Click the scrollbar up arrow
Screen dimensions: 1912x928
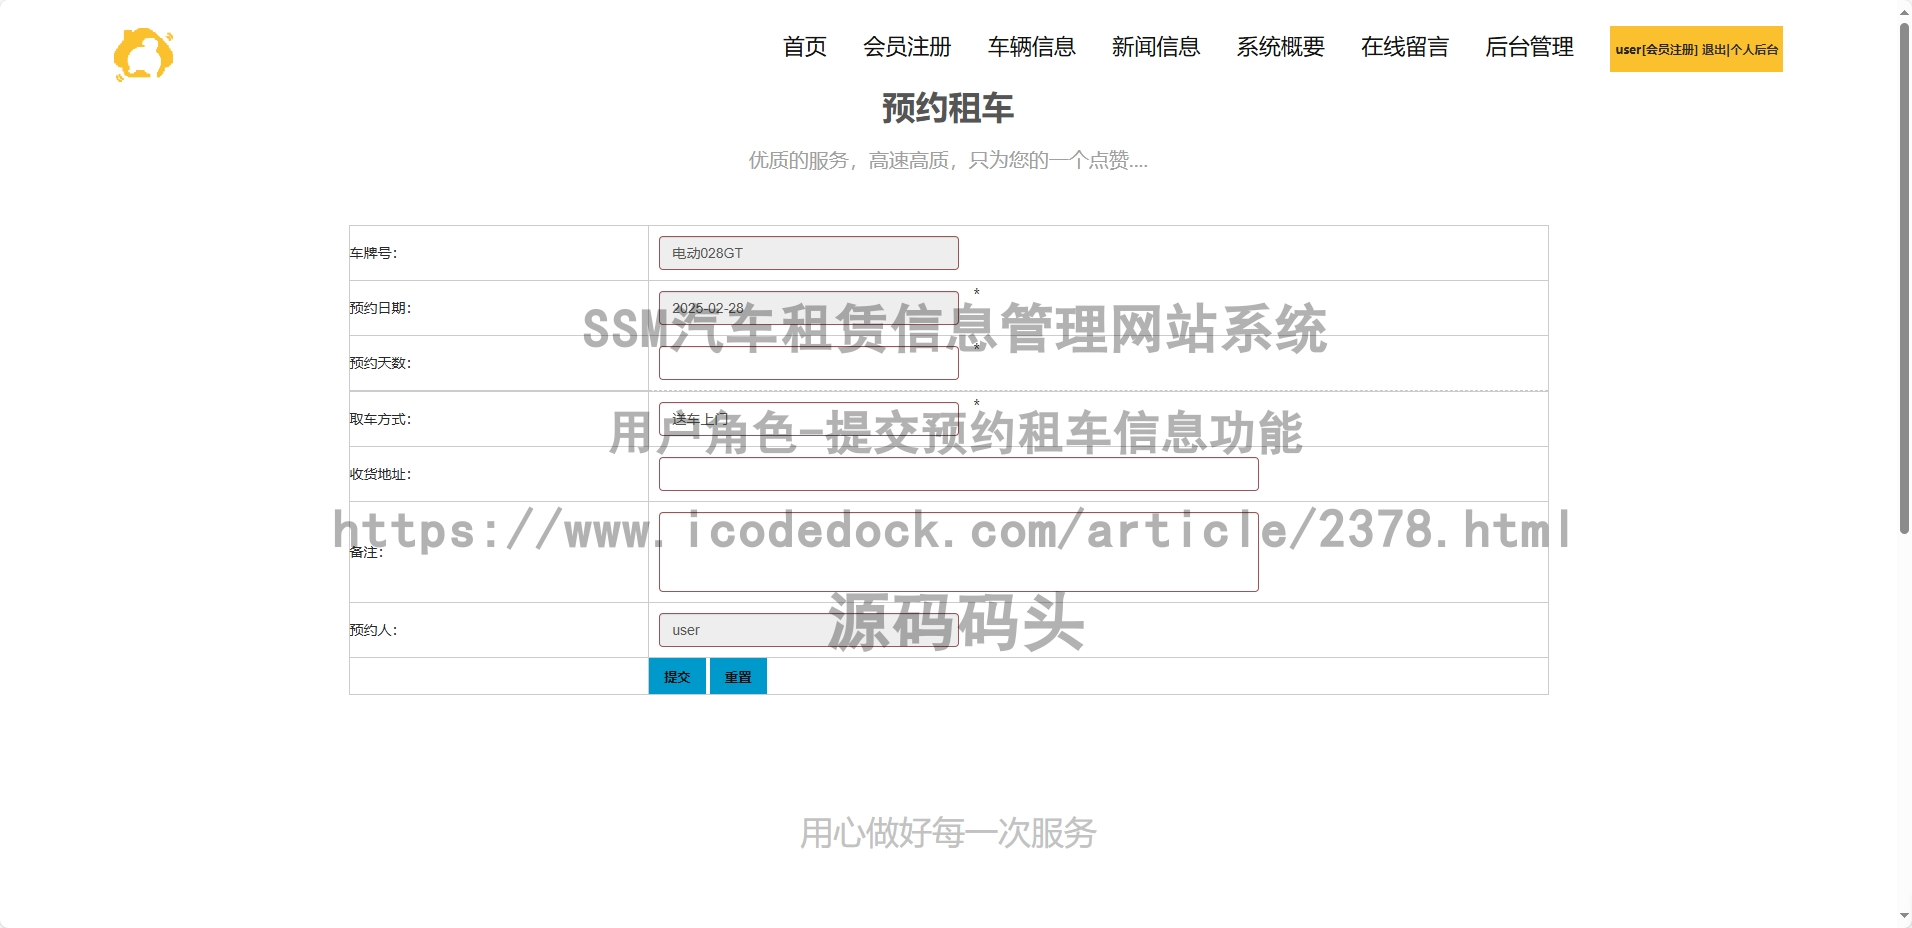1904,11
